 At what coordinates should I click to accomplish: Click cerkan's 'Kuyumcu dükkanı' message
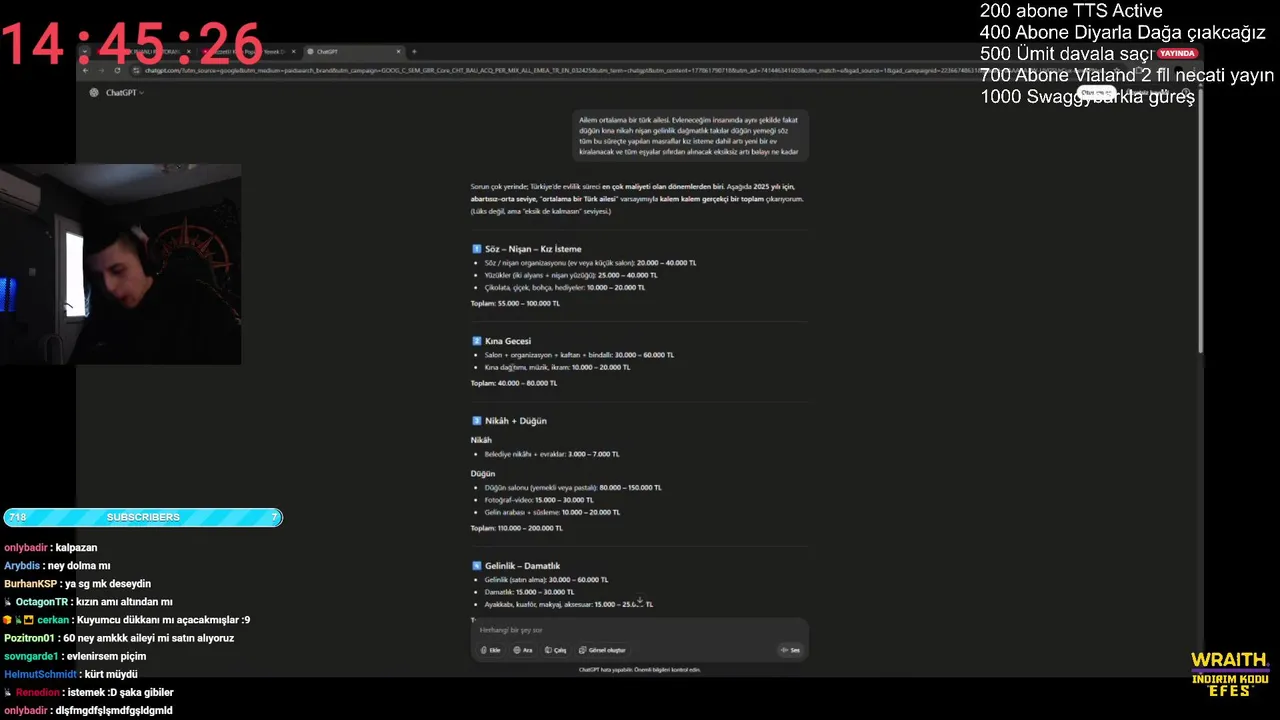(126, 620)
